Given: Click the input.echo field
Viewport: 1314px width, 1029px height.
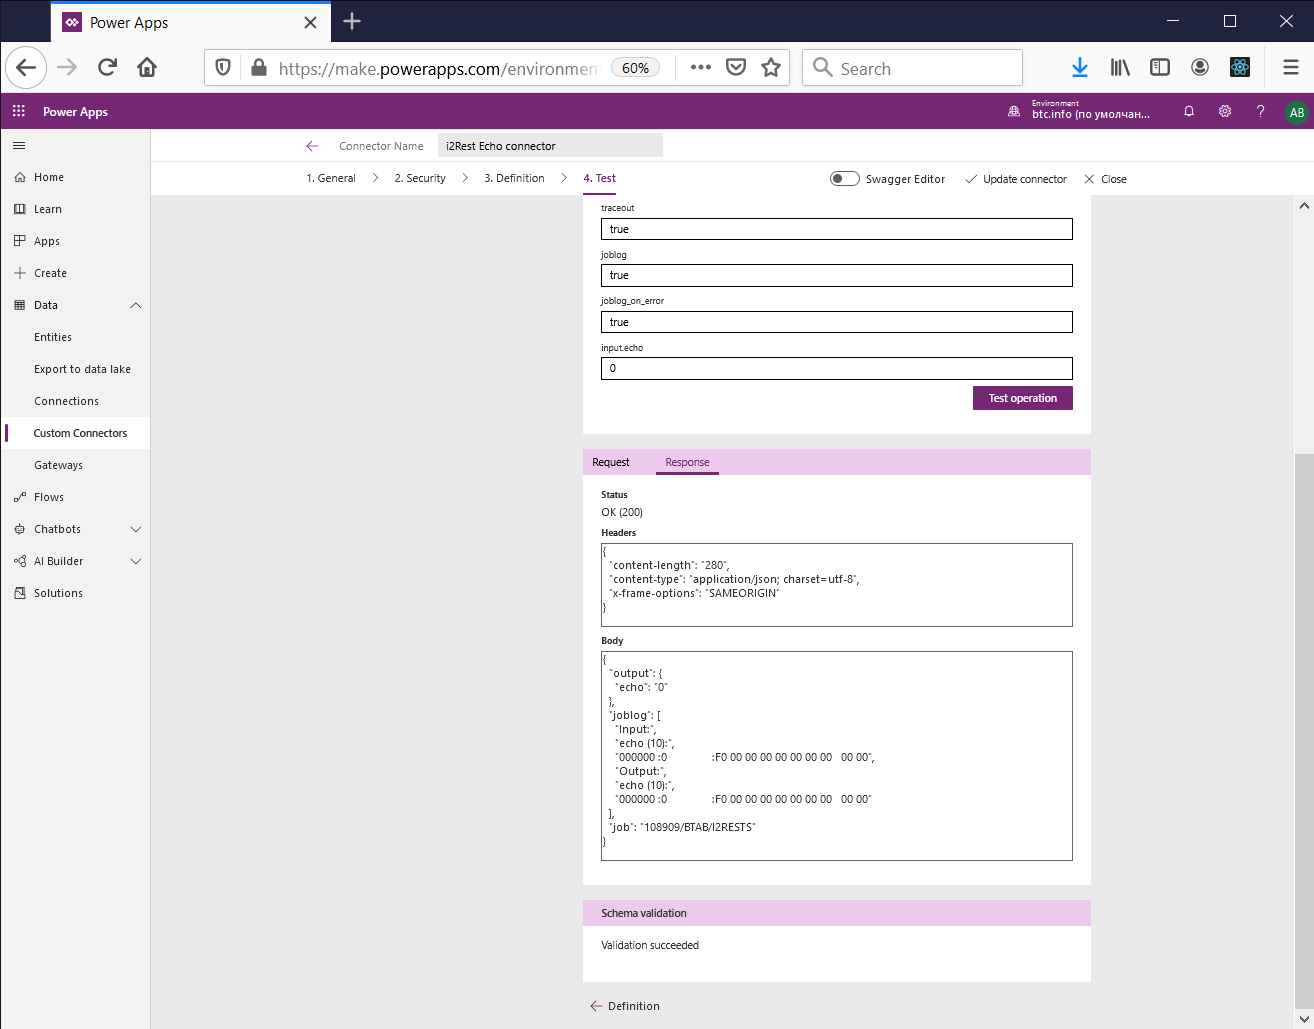Looking at the screenshot, I should coord(837,368).
